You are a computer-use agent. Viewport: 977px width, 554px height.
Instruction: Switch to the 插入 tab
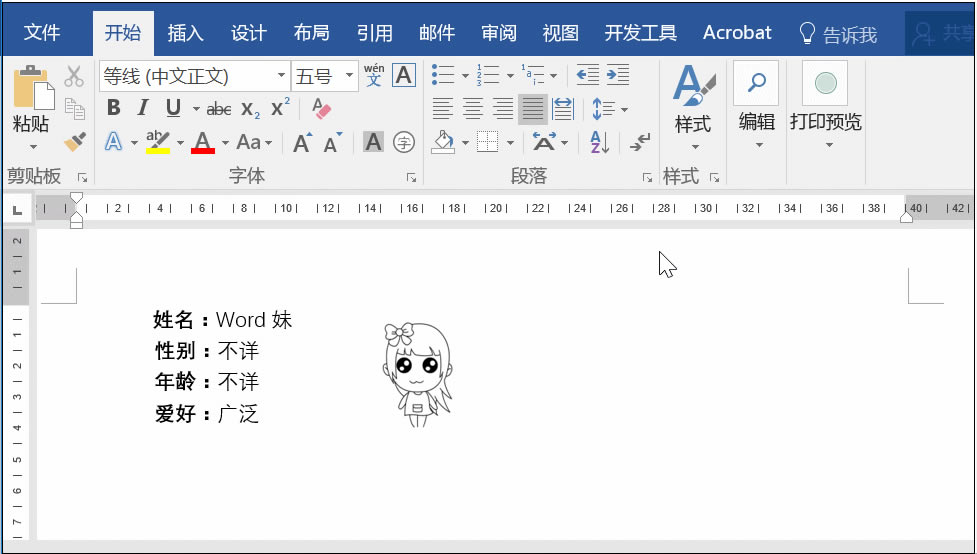pos(185,32)
